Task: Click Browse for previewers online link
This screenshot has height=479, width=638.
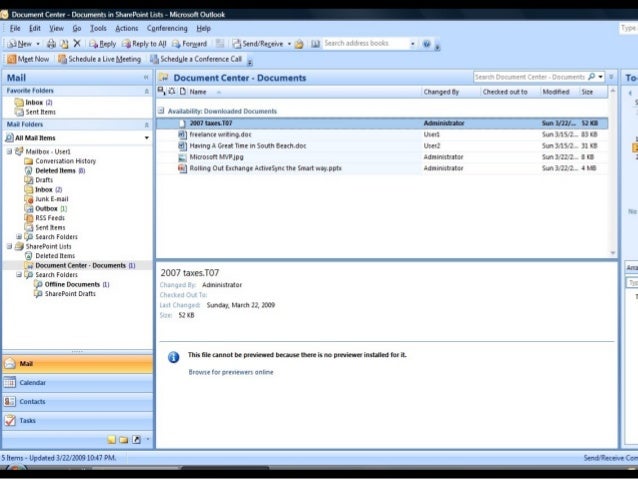Action: (231, 372)
